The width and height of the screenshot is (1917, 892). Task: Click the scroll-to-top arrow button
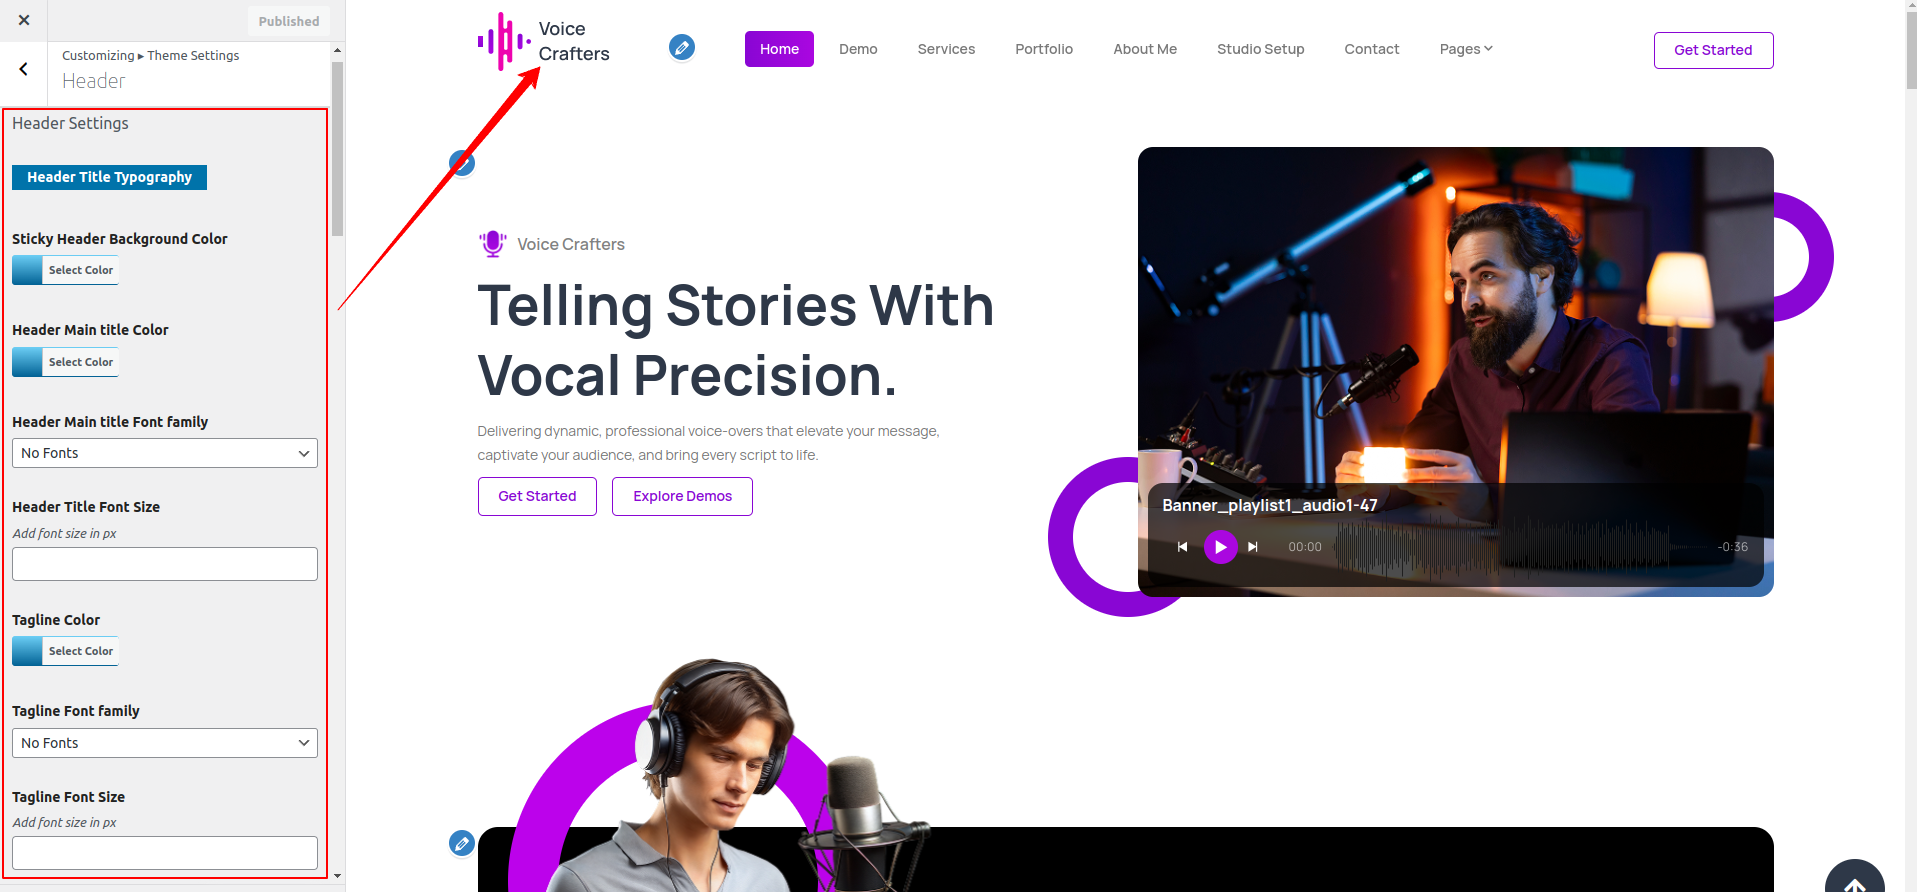(1855, 878)
